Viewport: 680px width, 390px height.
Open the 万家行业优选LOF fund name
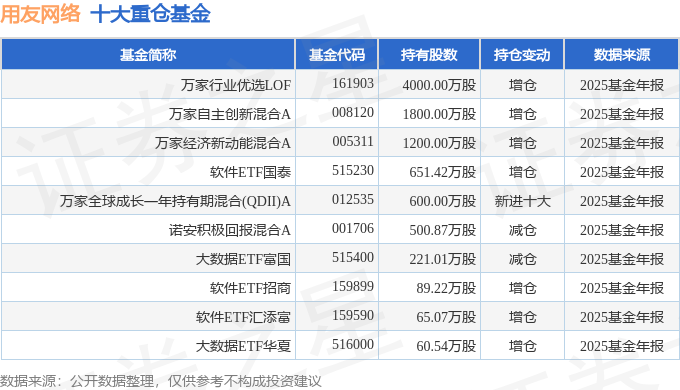pyautogui.click(x=235, y=85)
